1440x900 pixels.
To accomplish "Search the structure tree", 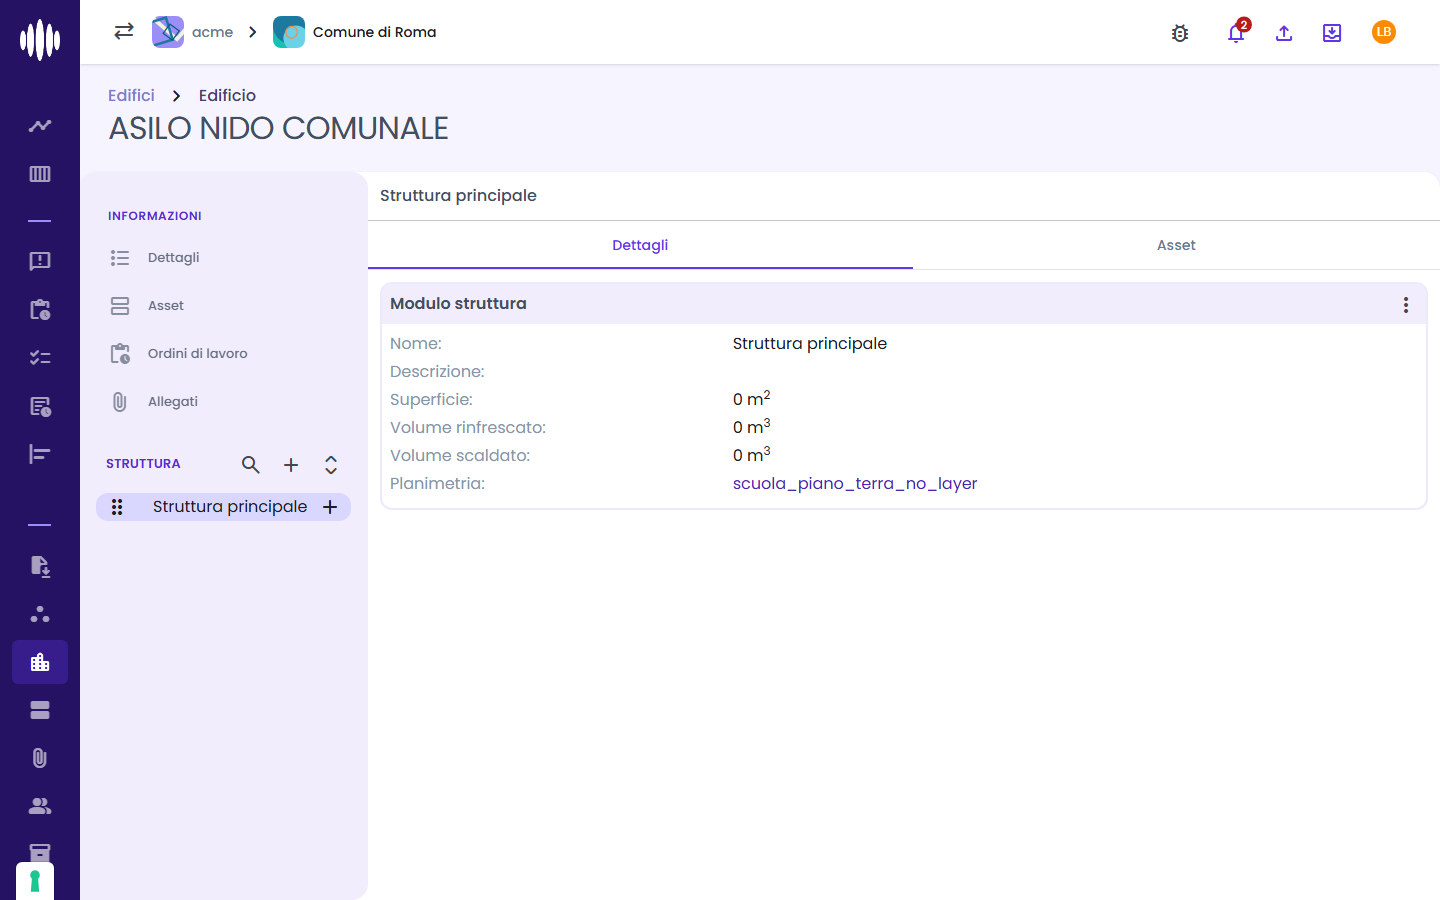I will point(251,465).
